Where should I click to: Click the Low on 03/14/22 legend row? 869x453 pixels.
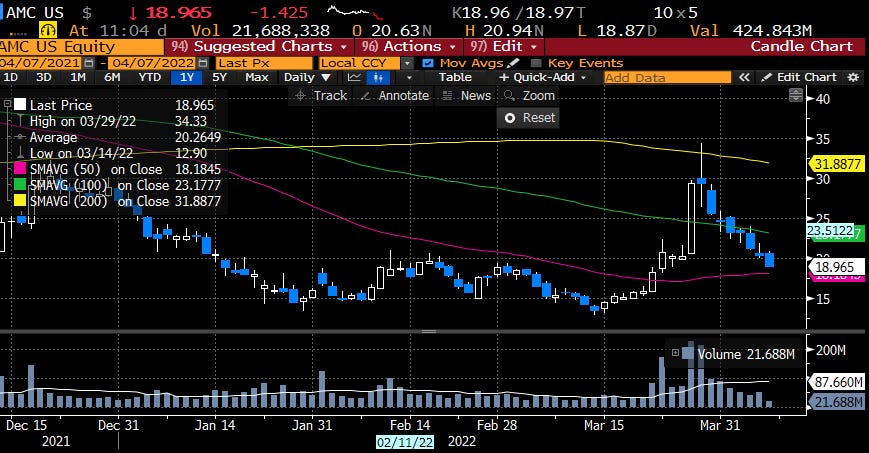118,153
